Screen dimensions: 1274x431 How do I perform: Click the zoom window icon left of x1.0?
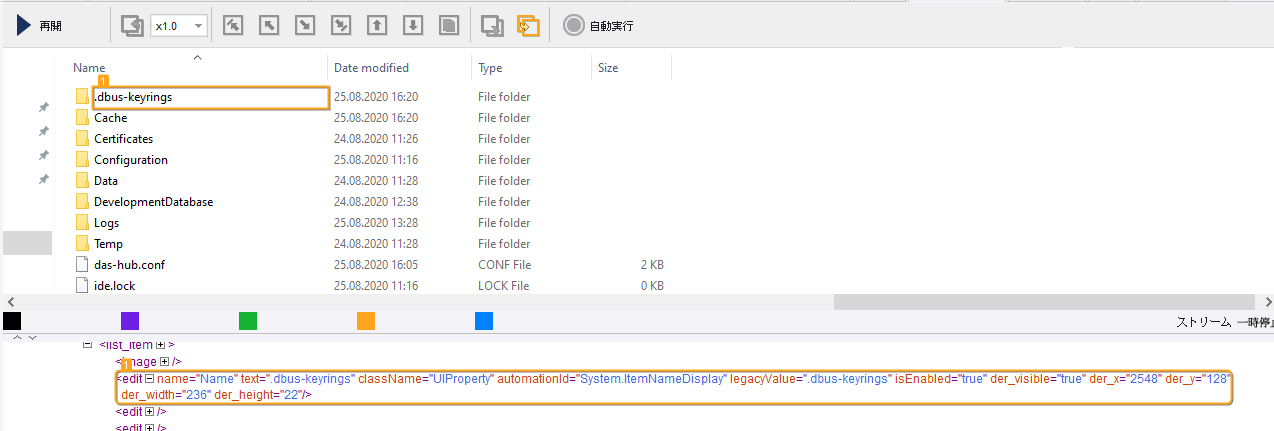tap(132, 26)
